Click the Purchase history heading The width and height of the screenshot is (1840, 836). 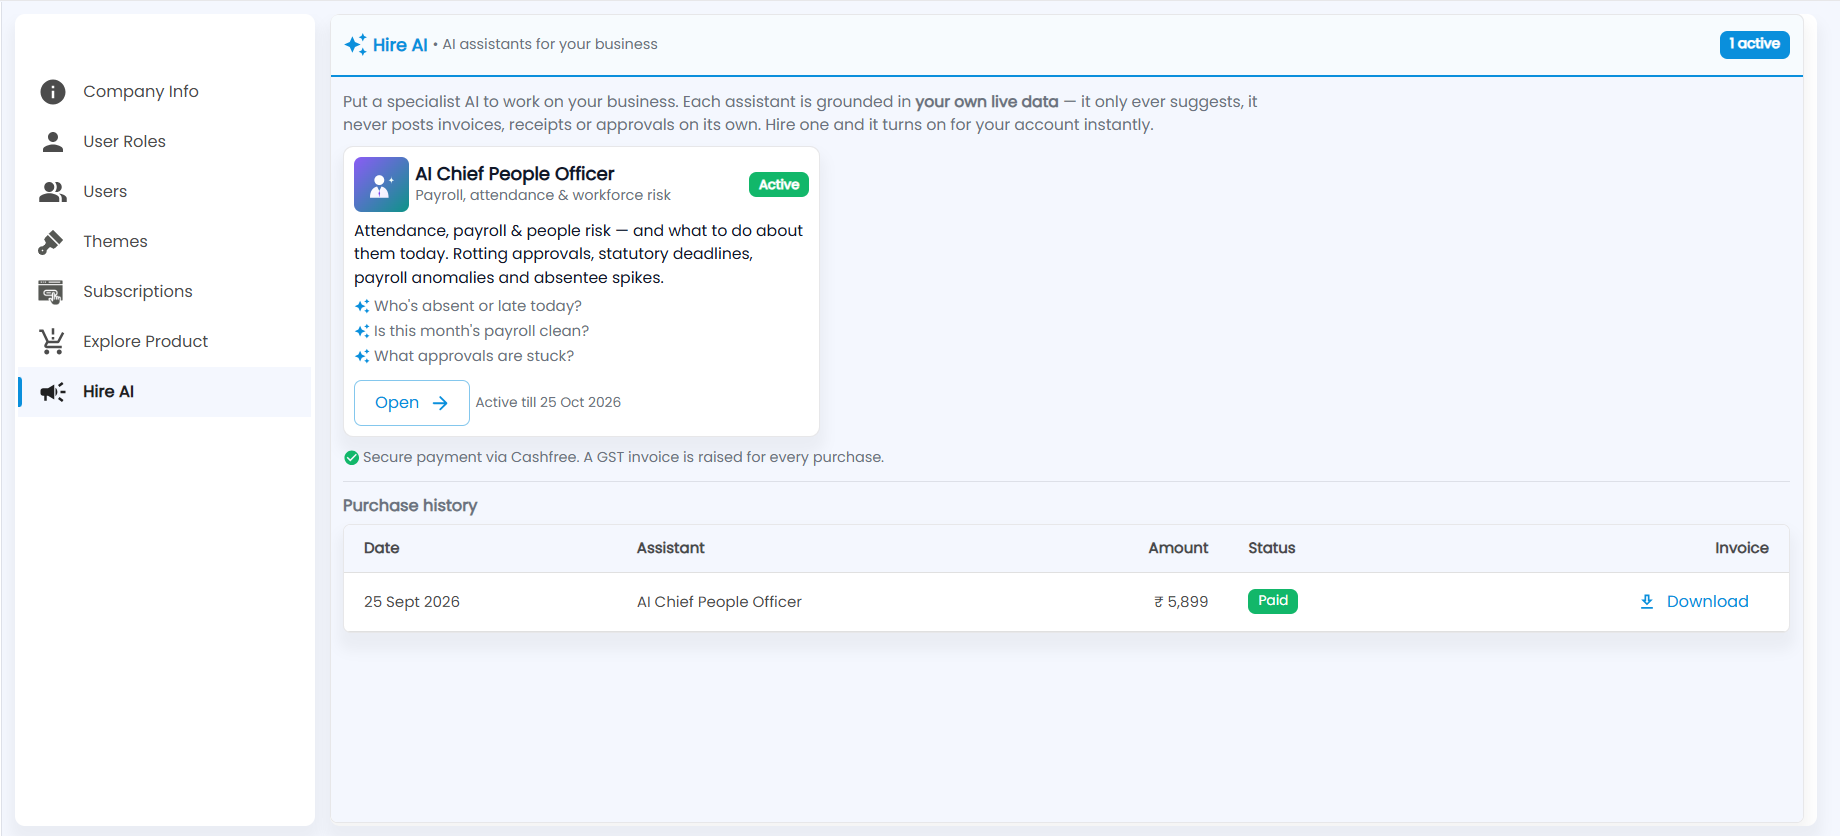(x=410, y=506)
